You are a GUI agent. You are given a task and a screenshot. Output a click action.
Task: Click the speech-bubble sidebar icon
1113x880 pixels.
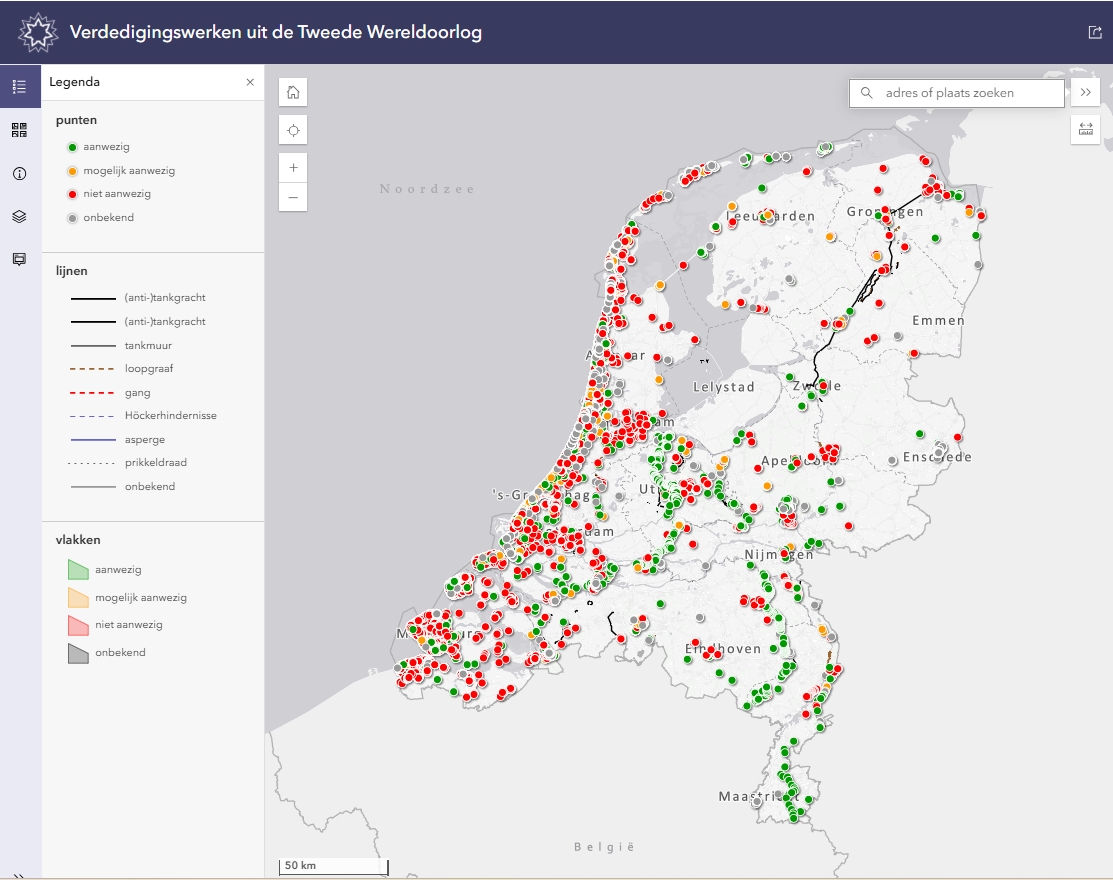(x=19, y=259)
